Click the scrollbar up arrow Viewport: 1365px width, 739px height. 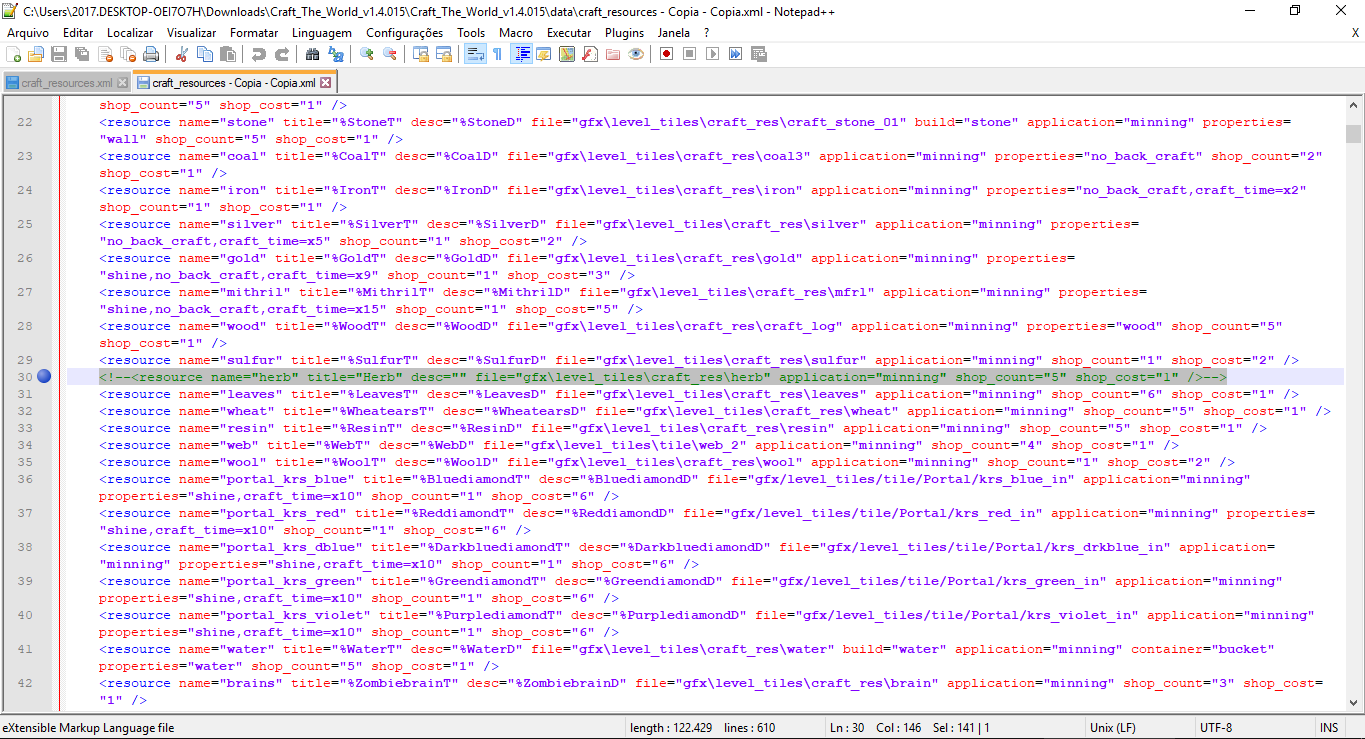click(x=1353, y=104)
